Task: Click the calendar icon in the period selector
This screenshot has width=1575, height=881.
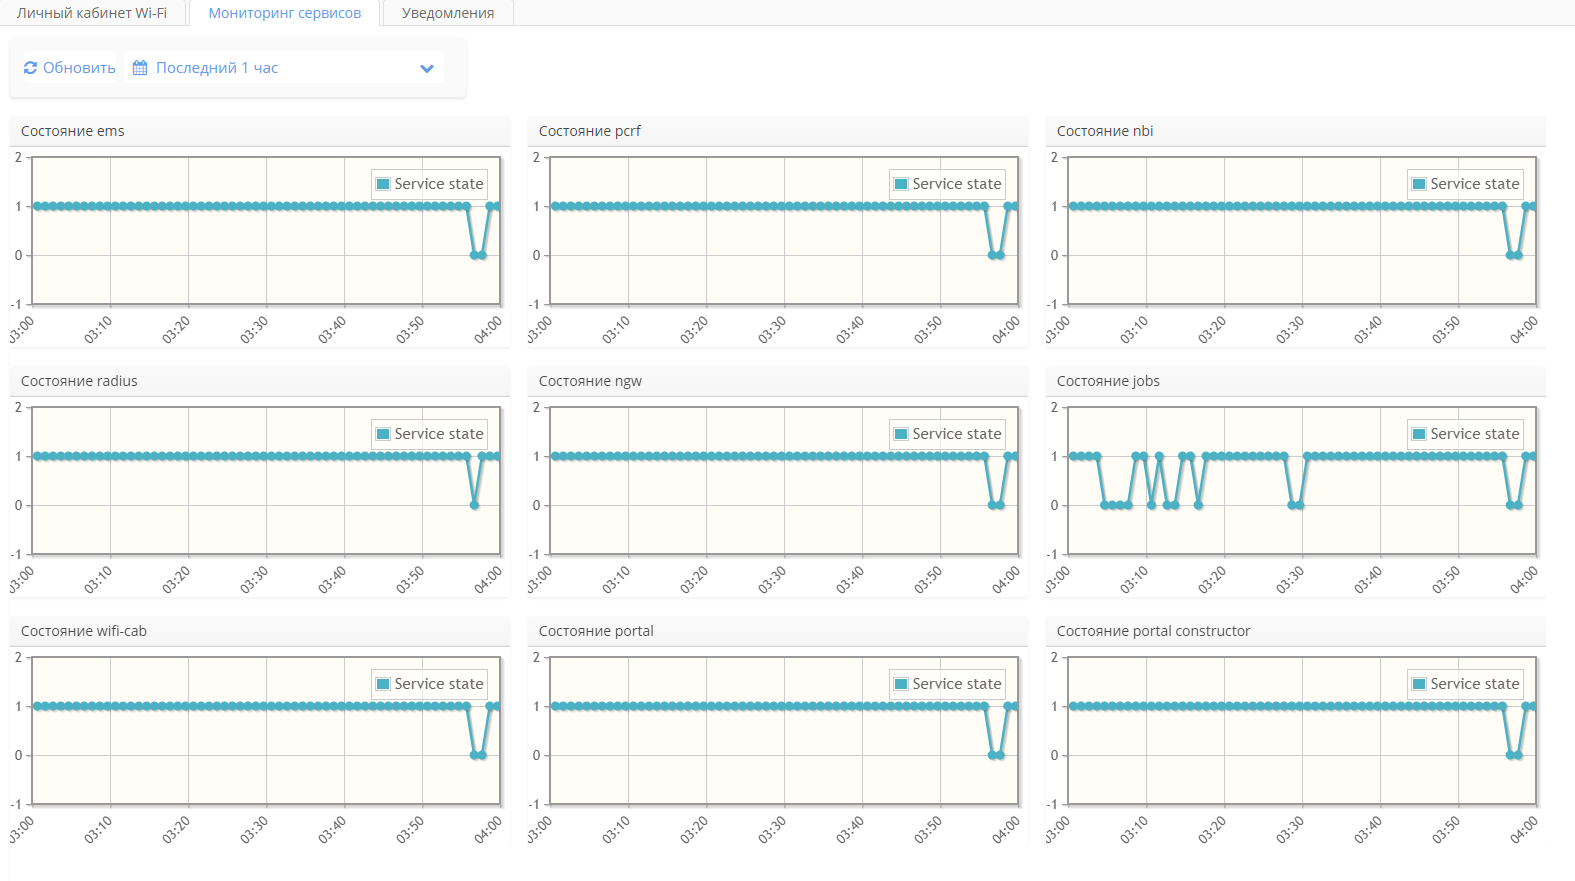Action: pos(140,68)
